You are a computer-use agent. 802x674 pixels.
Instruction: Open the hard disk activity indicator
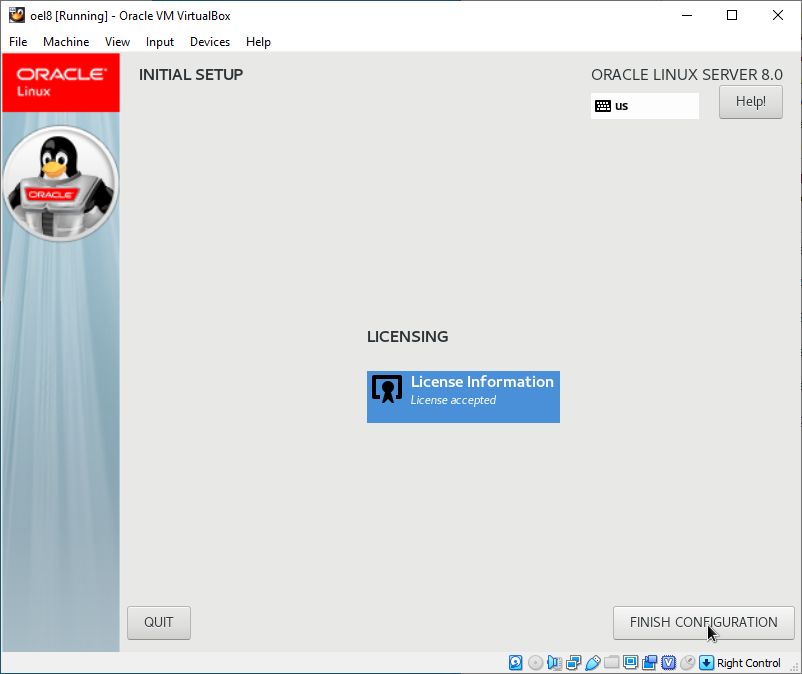(516, 663)
